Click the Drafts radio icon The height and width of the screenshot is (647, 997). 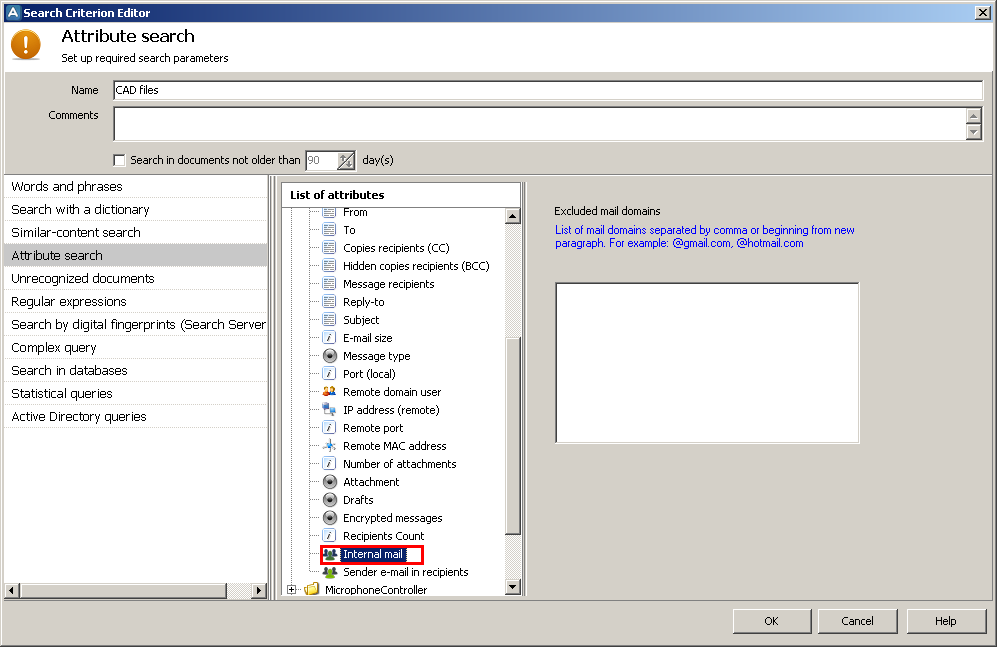click(329, 500)
